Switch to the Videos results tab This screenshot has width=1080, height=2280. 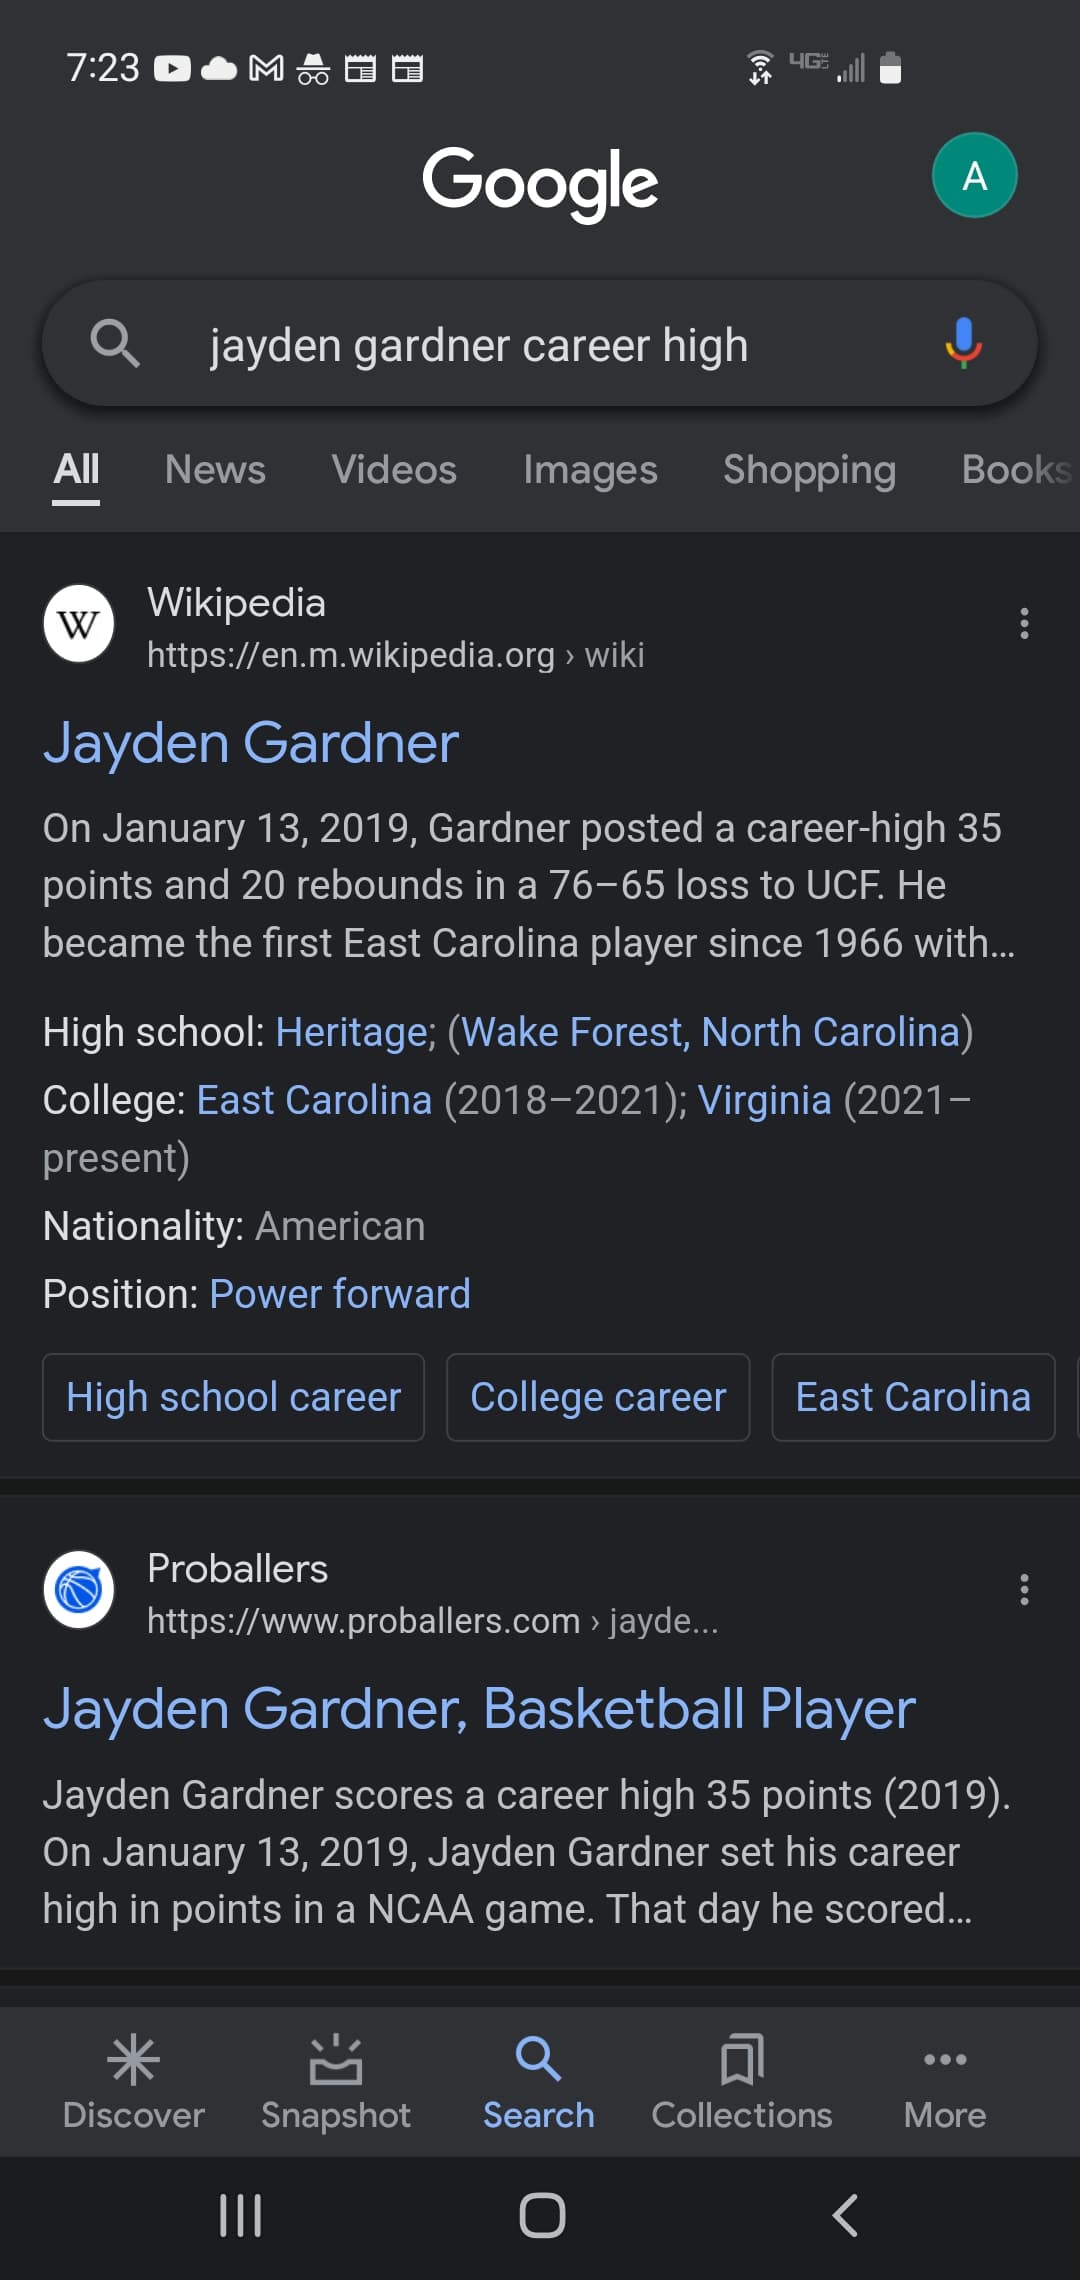[x=394, y=469]
